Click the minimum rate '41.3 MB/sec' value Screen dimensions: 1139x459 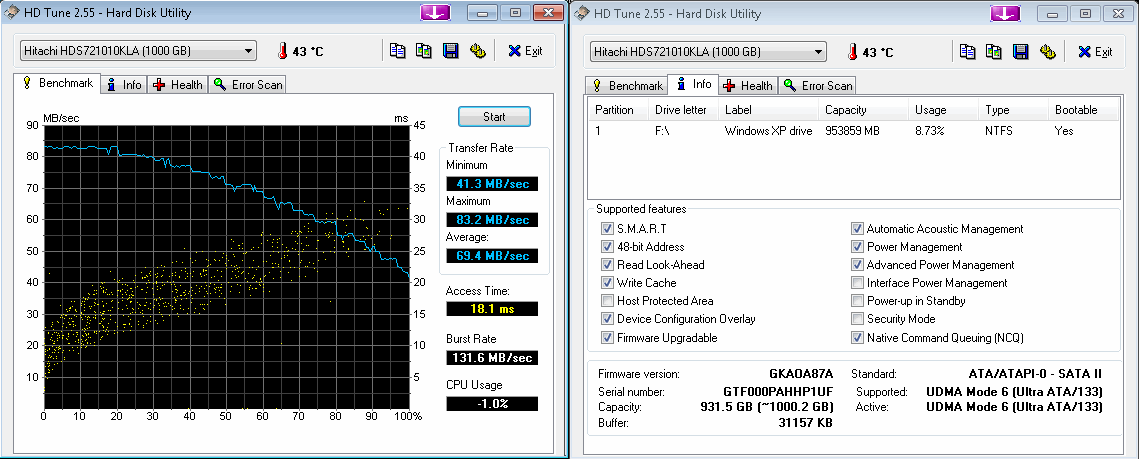(492, 184)
